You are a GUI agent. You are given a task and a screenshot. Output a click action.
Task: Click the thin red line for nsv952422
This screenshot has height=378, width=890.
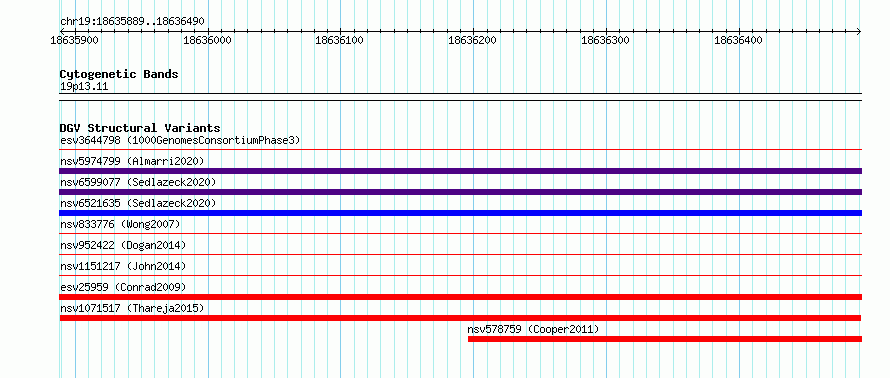[x=460, y=255]
